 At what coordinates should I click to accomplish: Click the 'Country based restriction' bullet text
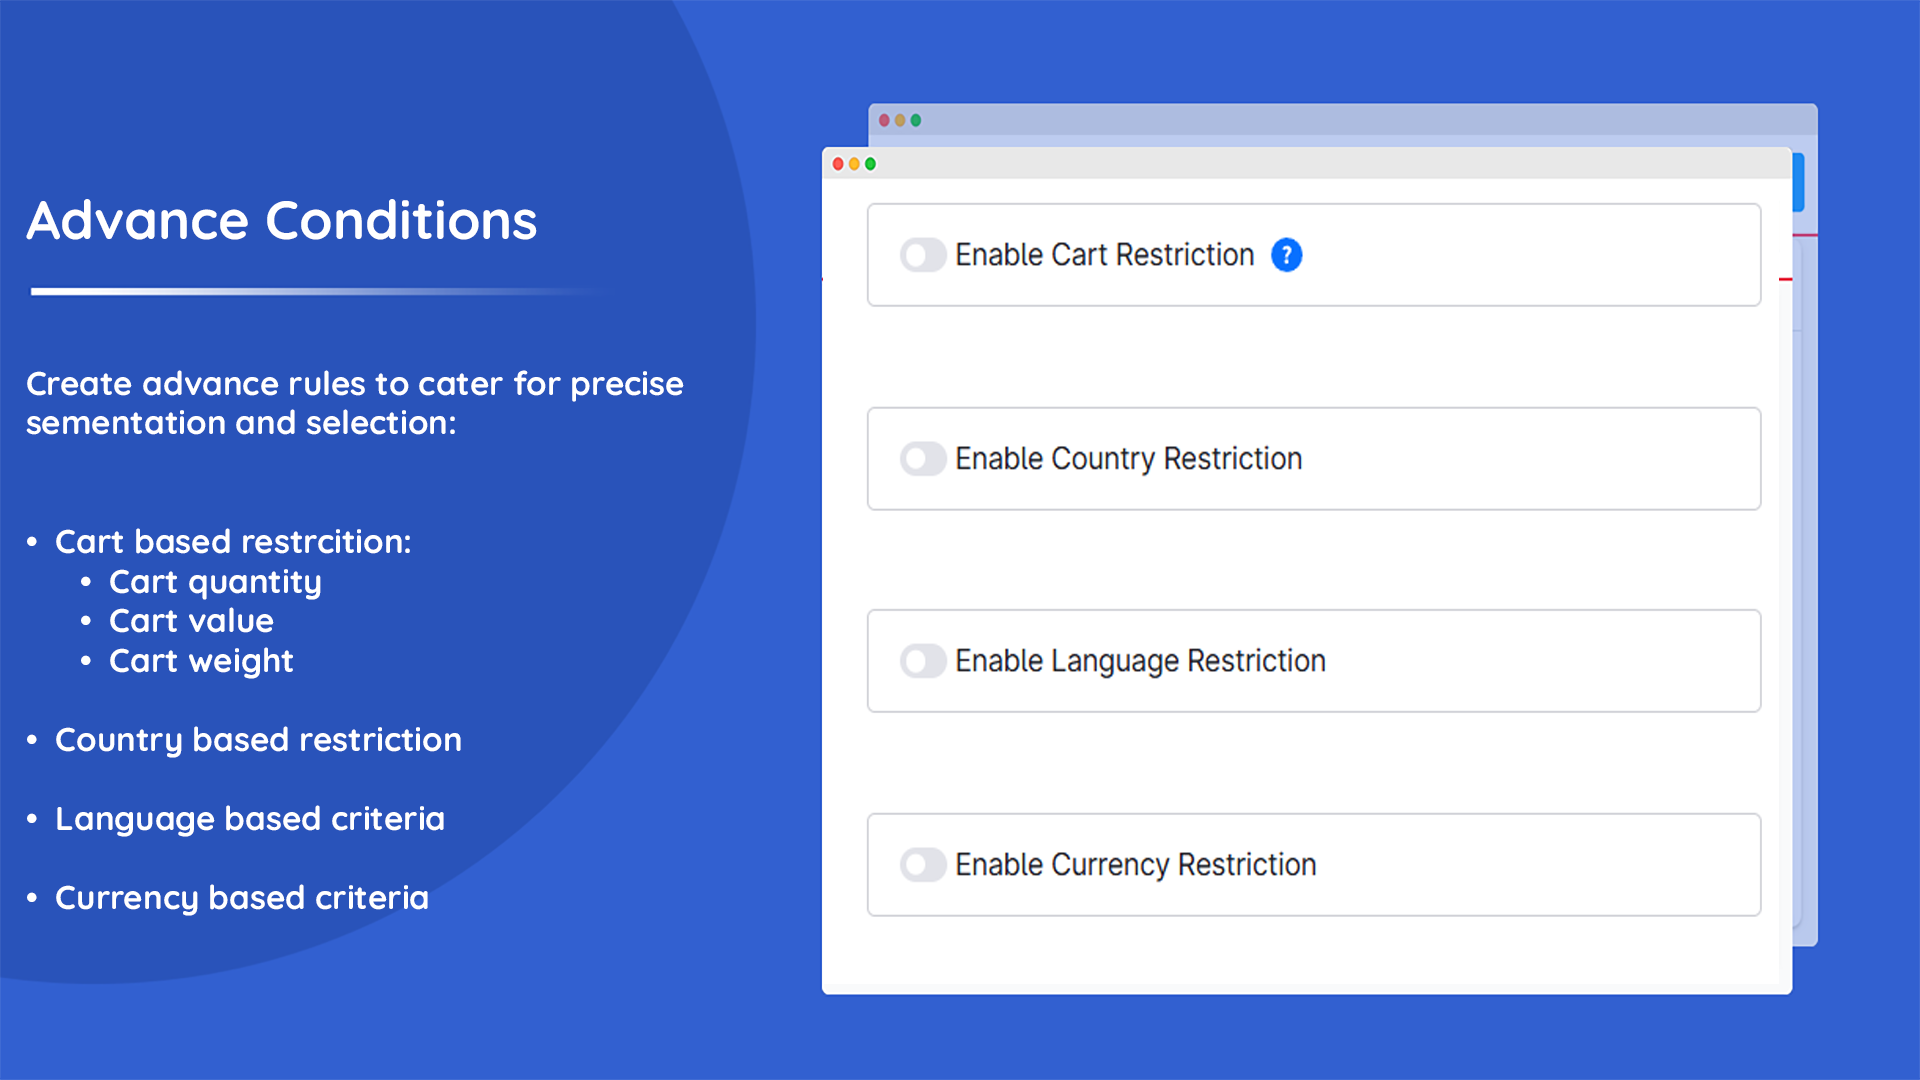(258, 740)
